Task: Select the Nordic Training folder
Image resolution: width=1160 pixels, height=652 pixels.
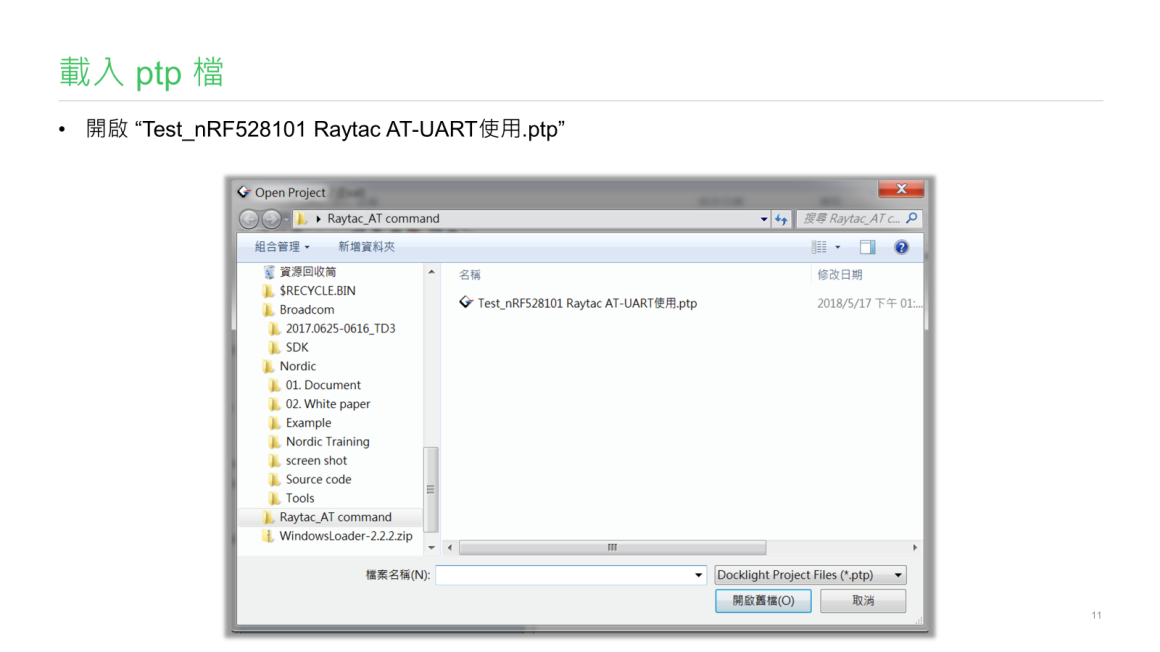Action: [327, 442]
